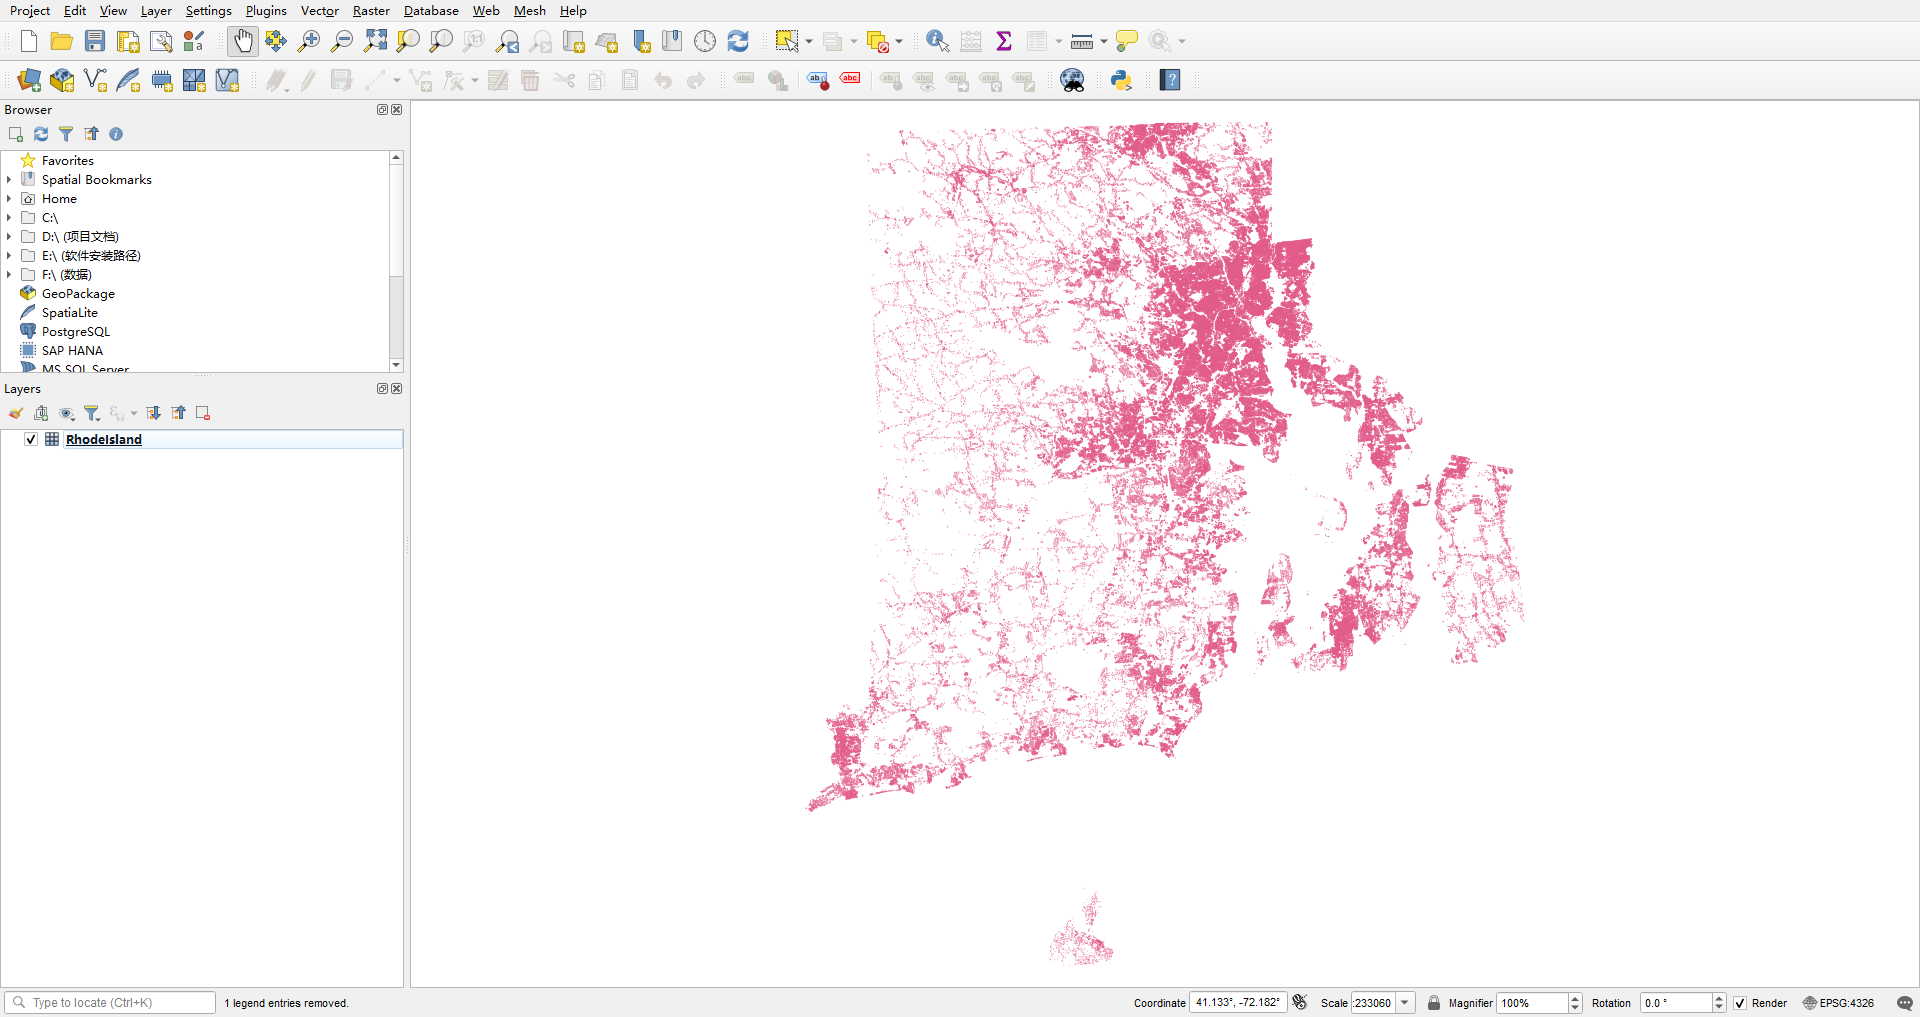The height and width of the screenshot is (1017, 1920).
Task: Open the Measure tool dropdown arrow
Action: 1103,42
